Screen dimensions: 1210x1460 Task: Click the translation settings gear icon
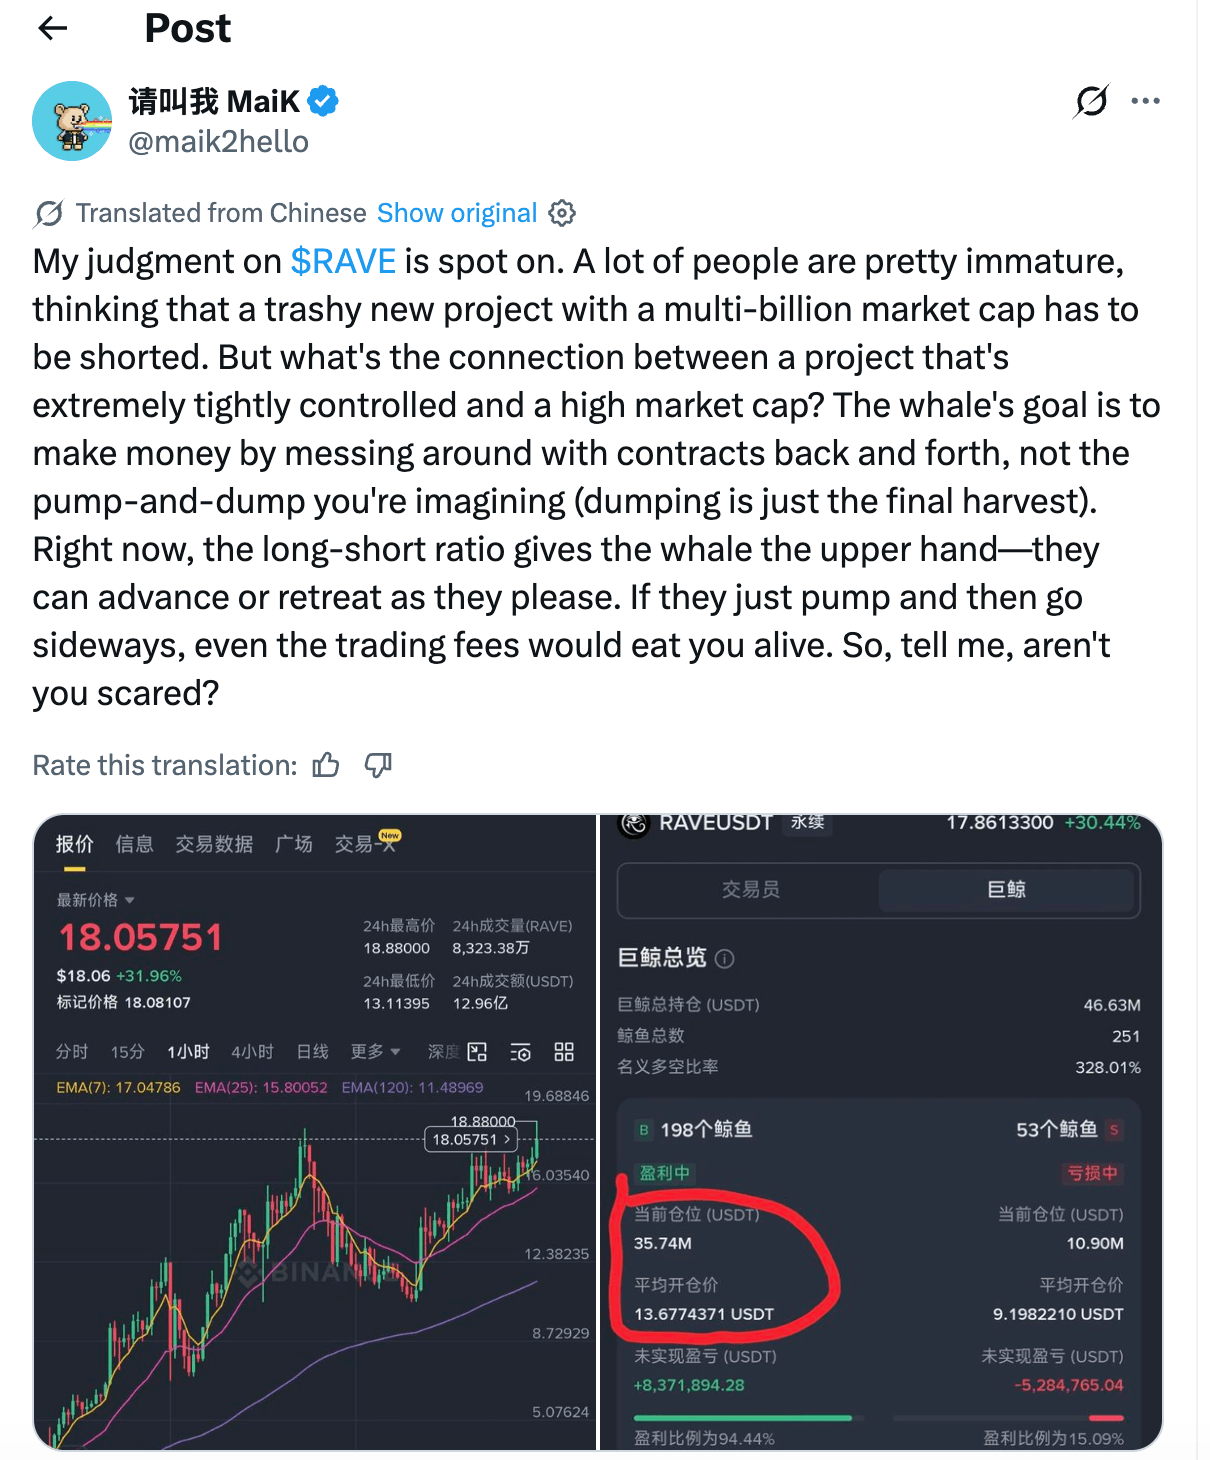562,213
